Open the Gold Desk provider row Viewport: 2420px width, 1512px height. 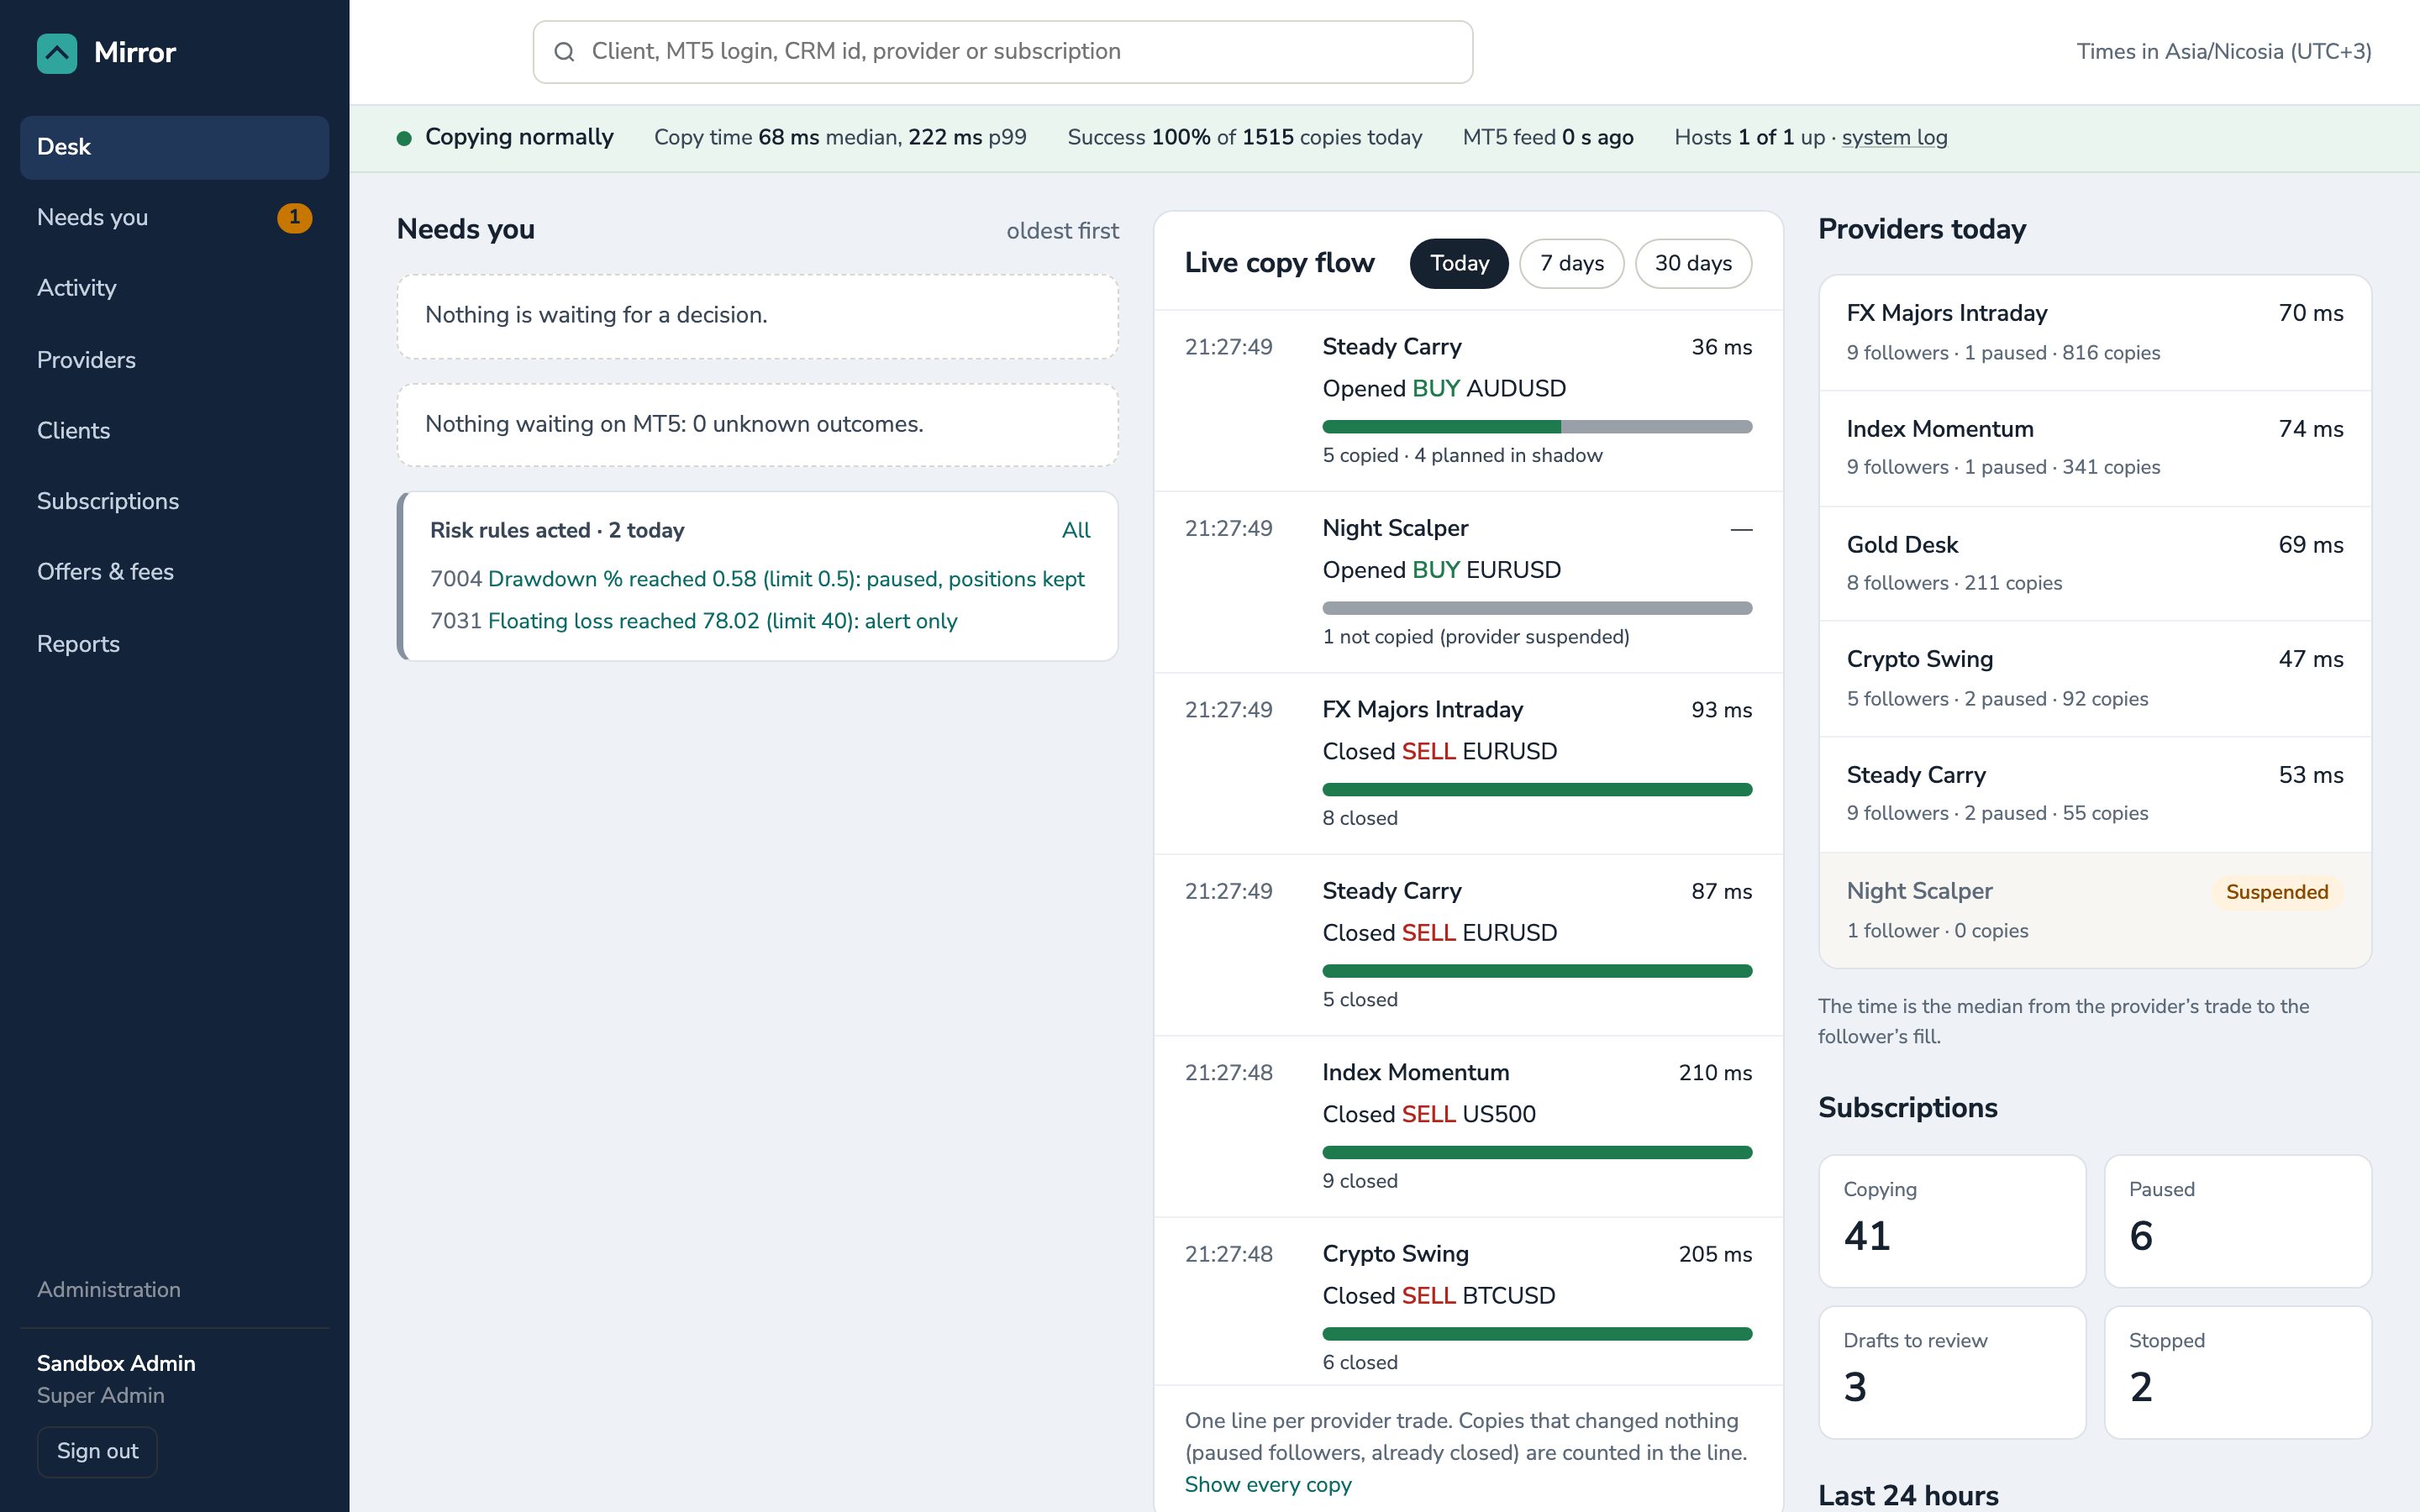[x=2095, y=565]
